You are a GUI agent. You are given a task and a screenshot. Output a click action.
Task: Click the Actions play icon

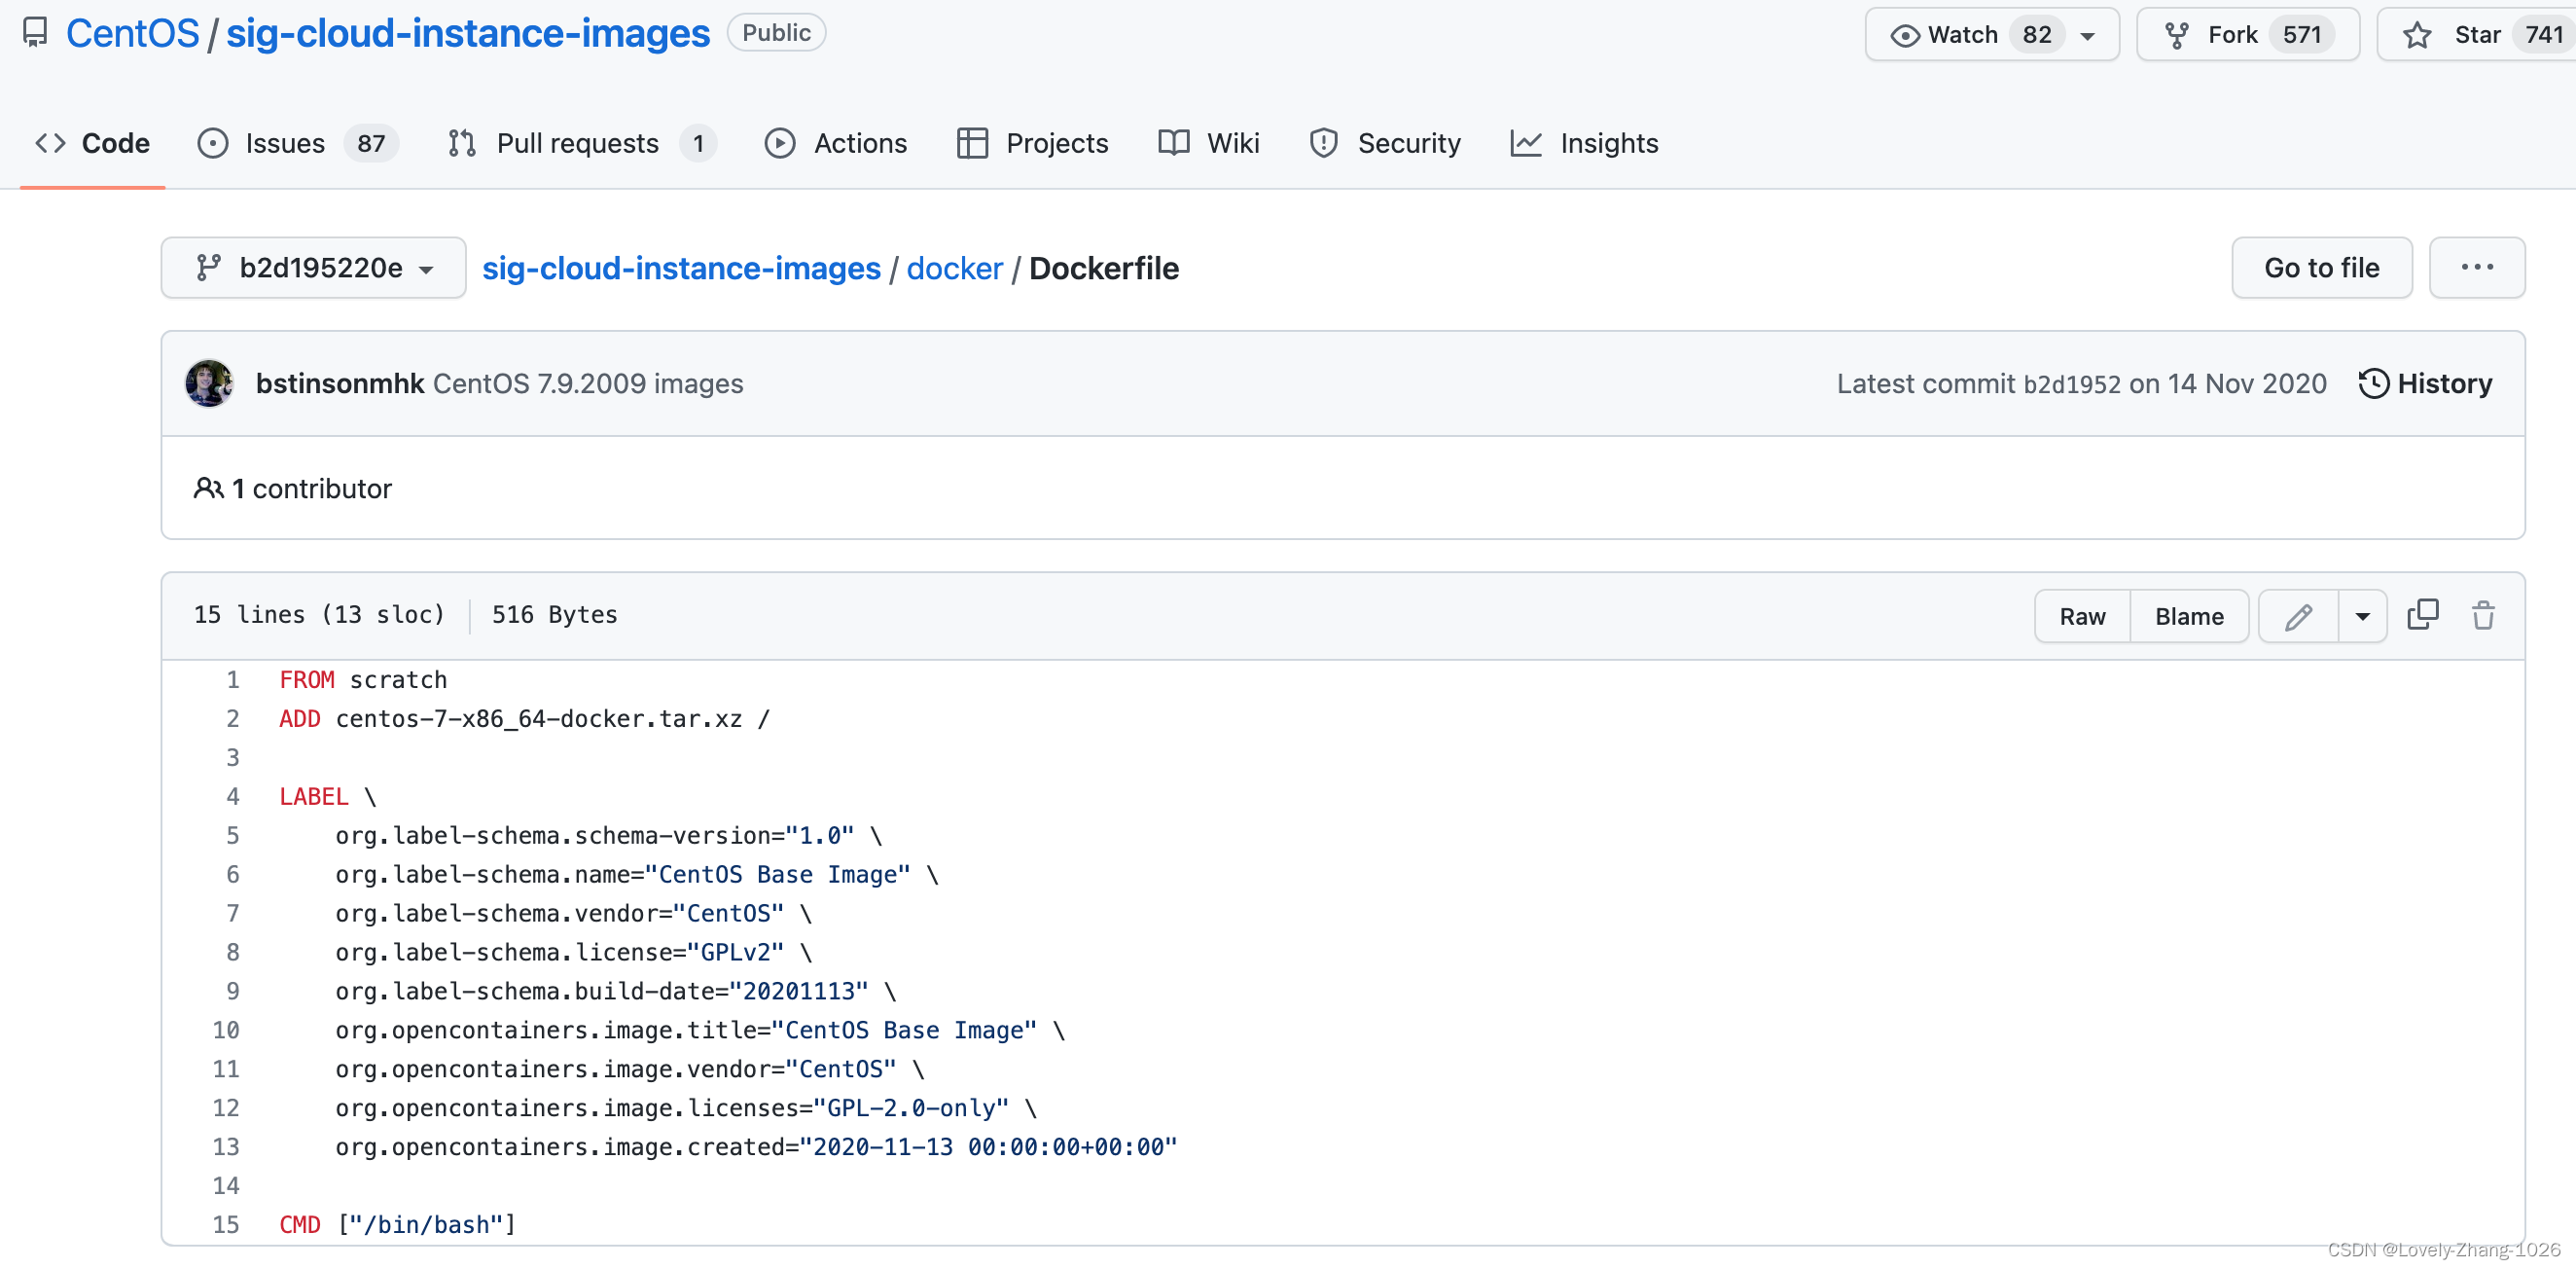click(x=779, y=143)
